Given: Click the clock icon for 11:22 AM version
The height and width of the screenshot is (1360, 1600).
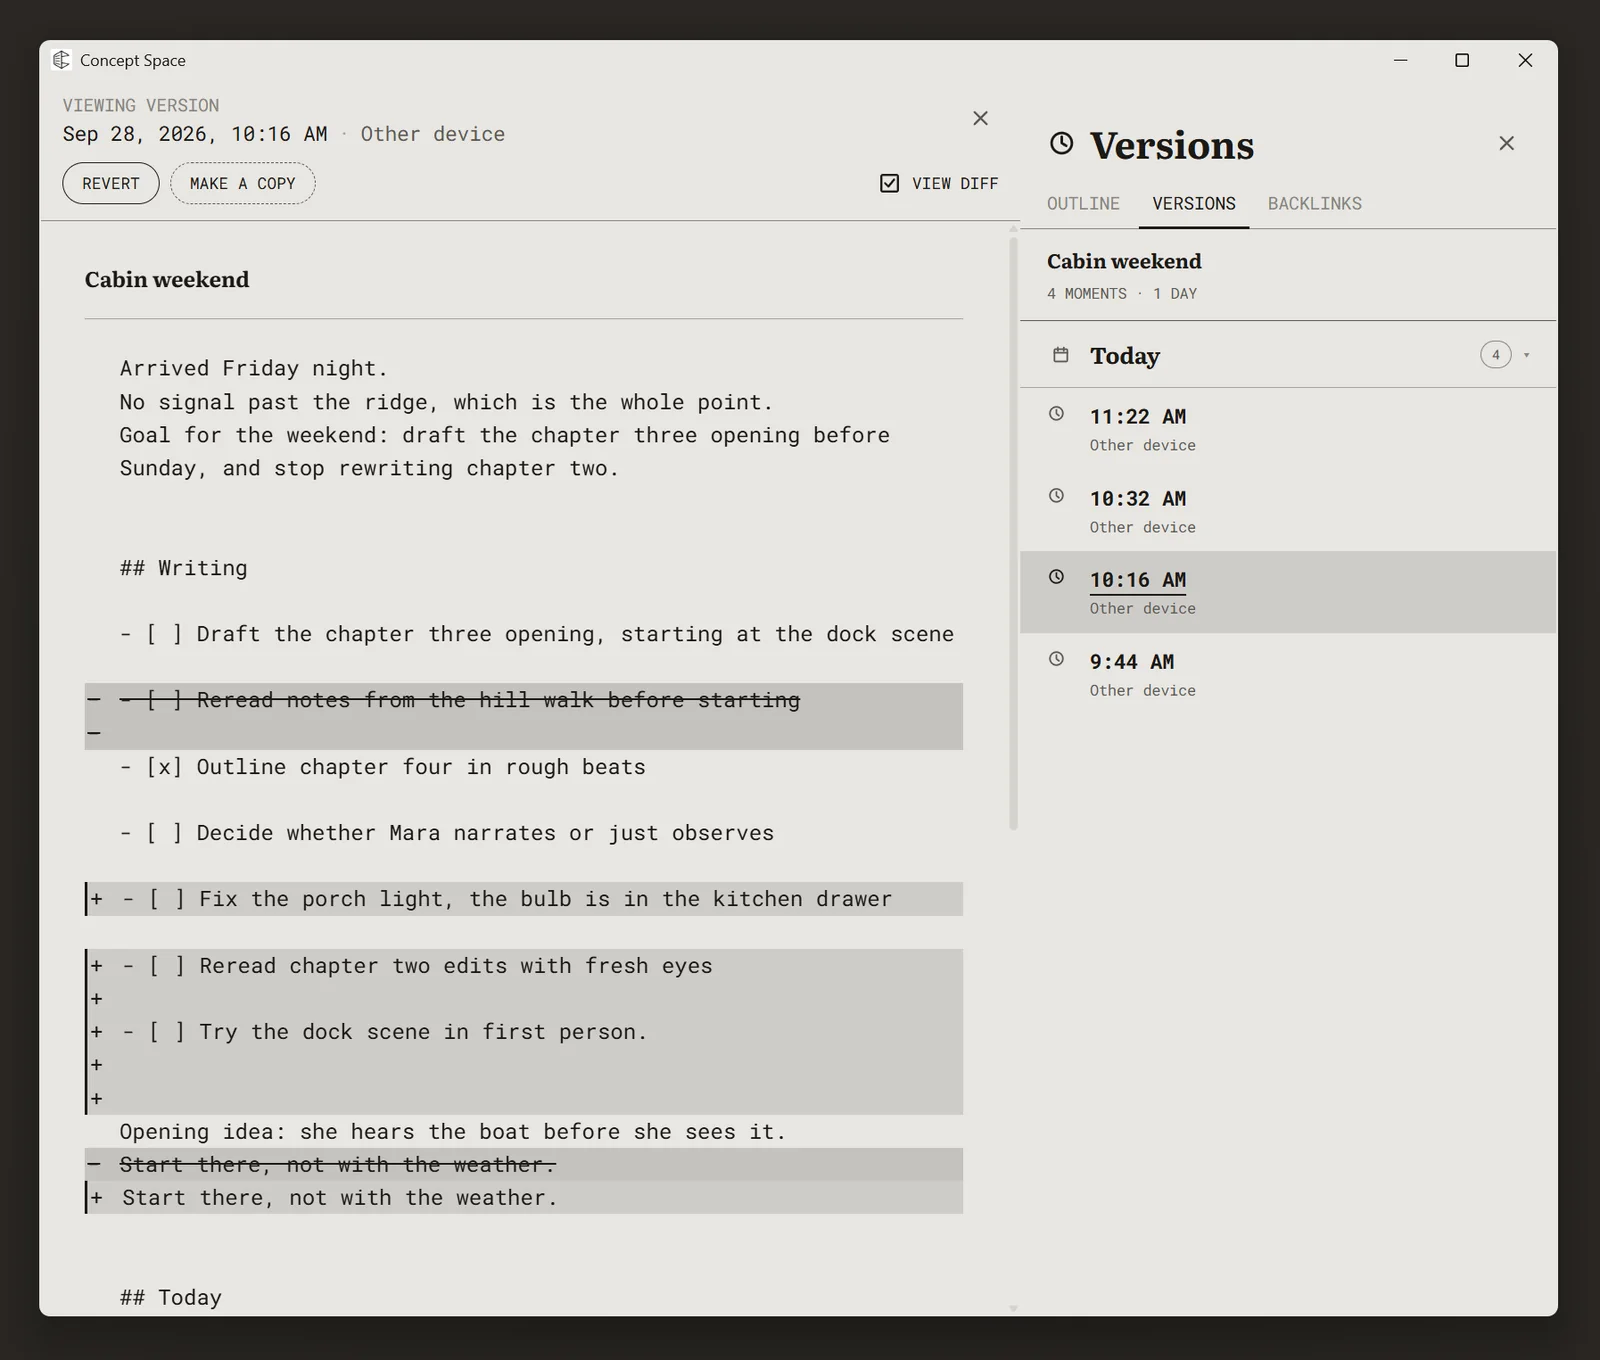Looking at the screenshot, I should coord(1056,413).
